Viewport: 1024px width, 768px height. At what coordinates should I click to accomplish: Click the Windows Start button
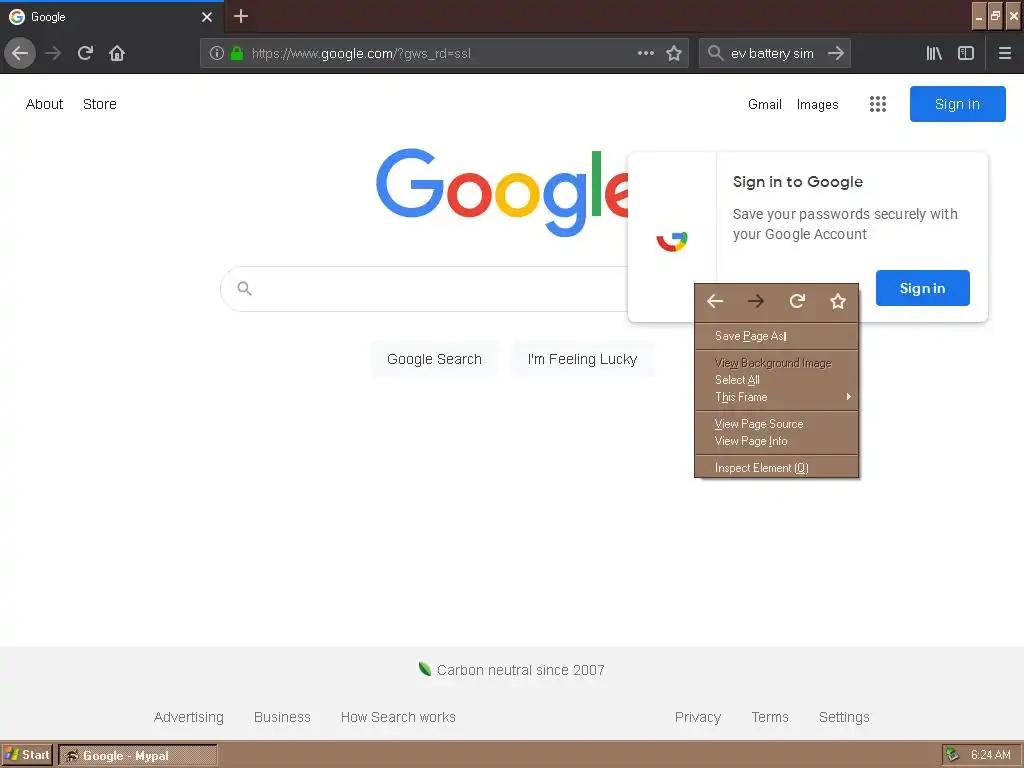(x=27, y=755)
